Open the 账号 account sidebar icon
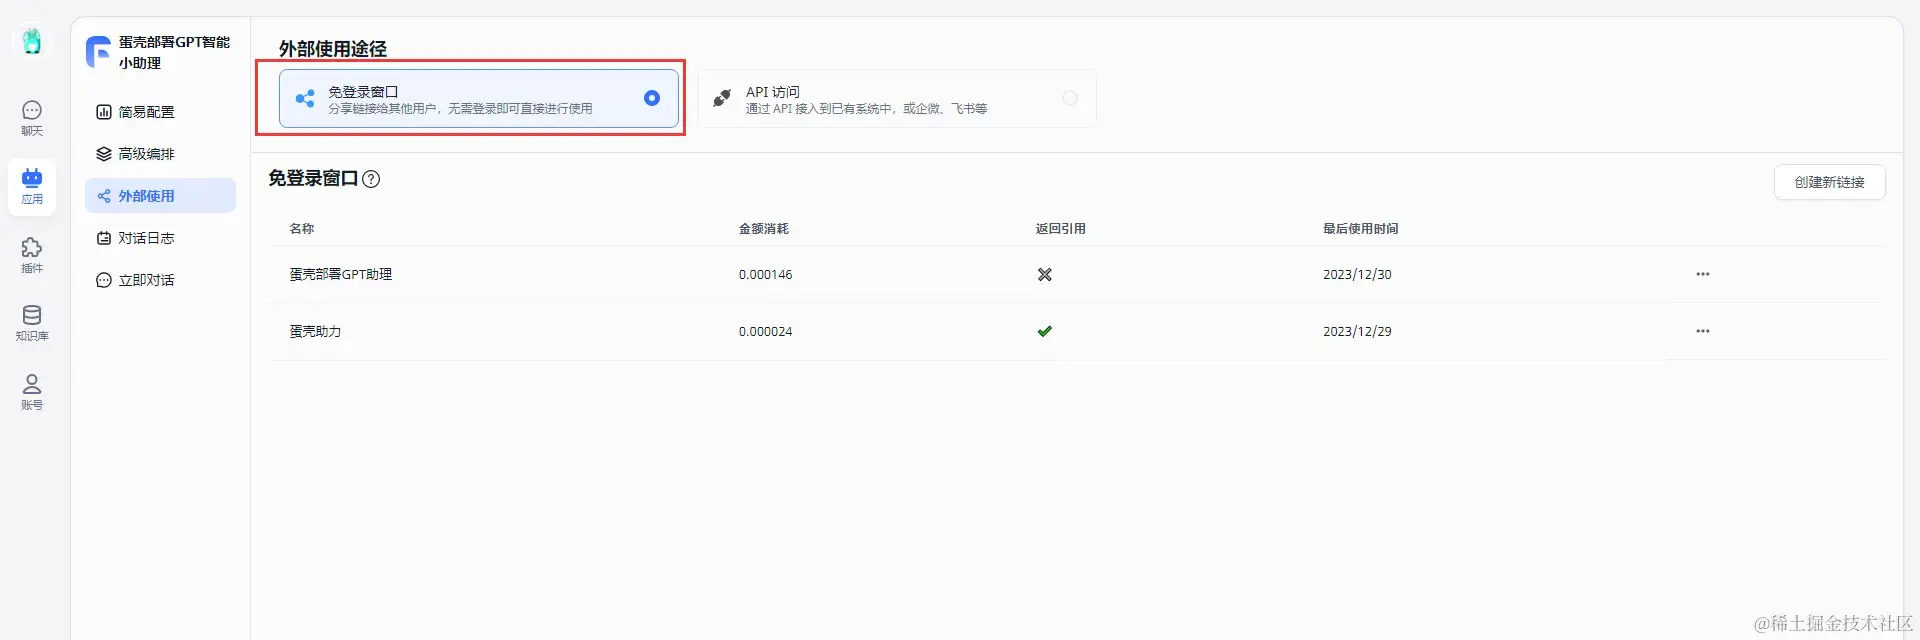1920x640 pixels. [32, 392]
